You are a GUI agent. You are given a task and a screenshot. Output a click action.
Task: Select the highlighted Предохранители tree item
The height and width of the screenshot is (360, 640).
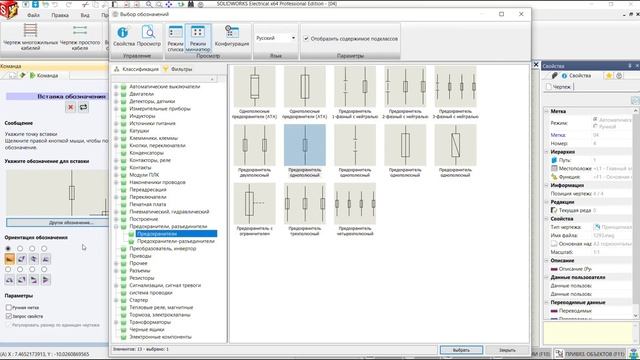(176, 234)
